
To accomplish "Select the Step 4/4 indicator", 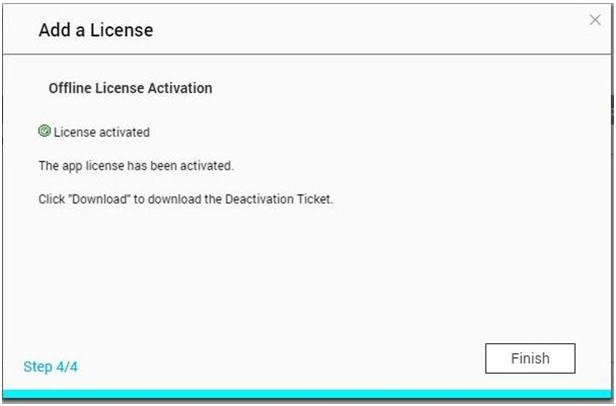I will [50, 367].
